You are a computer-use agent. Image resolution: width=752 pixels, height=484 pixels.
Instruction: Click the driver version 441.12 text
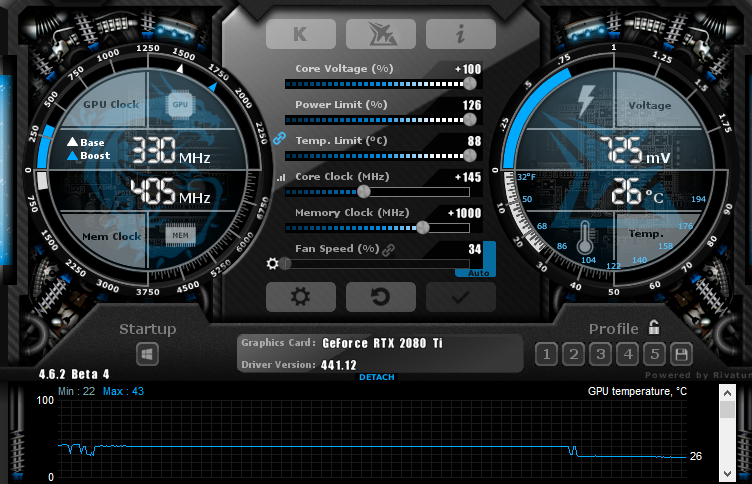pyautogui.click(x=339, y=365)
